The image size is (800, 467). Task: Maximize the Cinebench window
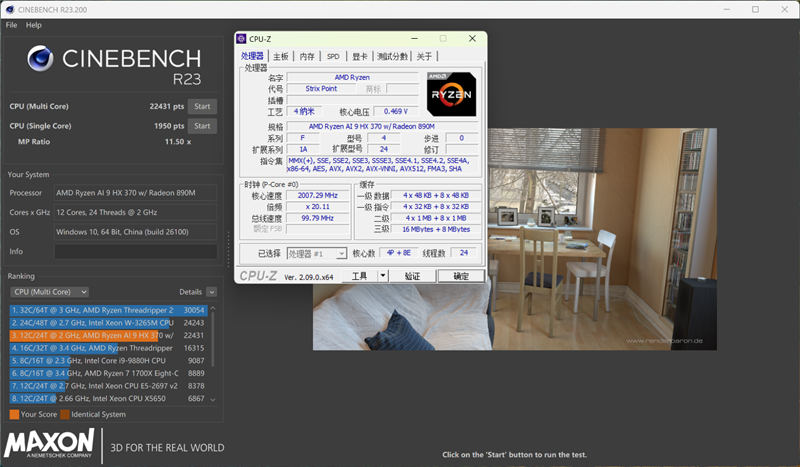[756, 9]
